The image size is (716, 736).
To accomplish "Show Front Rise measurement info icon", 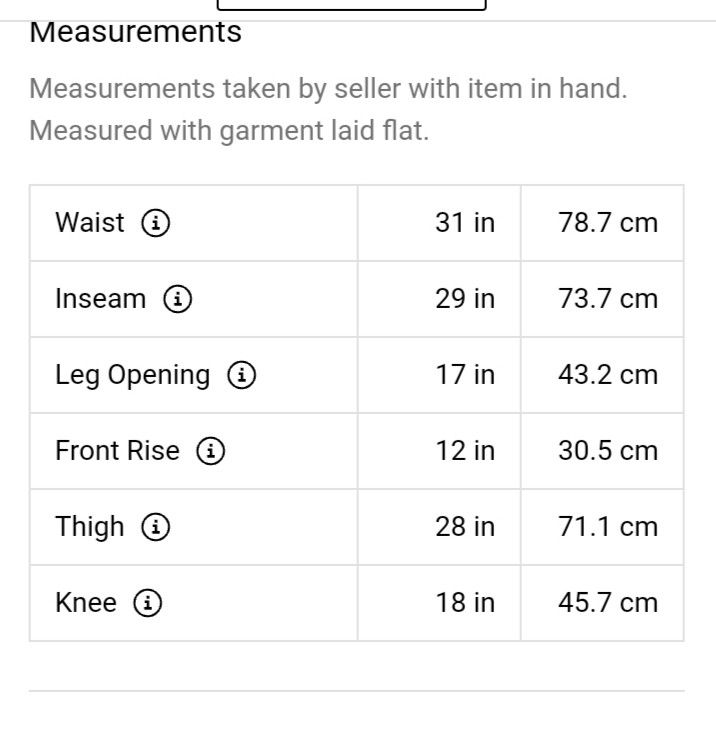I will pos(210,451).
